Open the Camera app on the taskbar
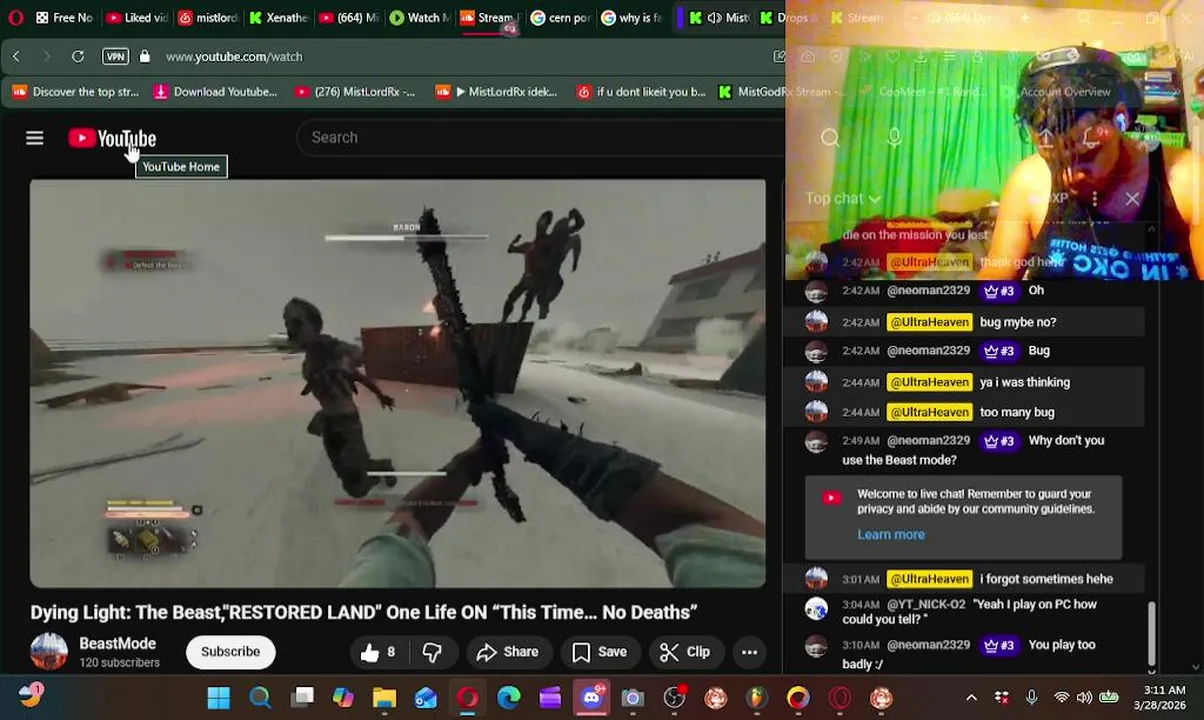Viewport: 1204px width, 720px height. pyautogui.click(x=633, y=697)
